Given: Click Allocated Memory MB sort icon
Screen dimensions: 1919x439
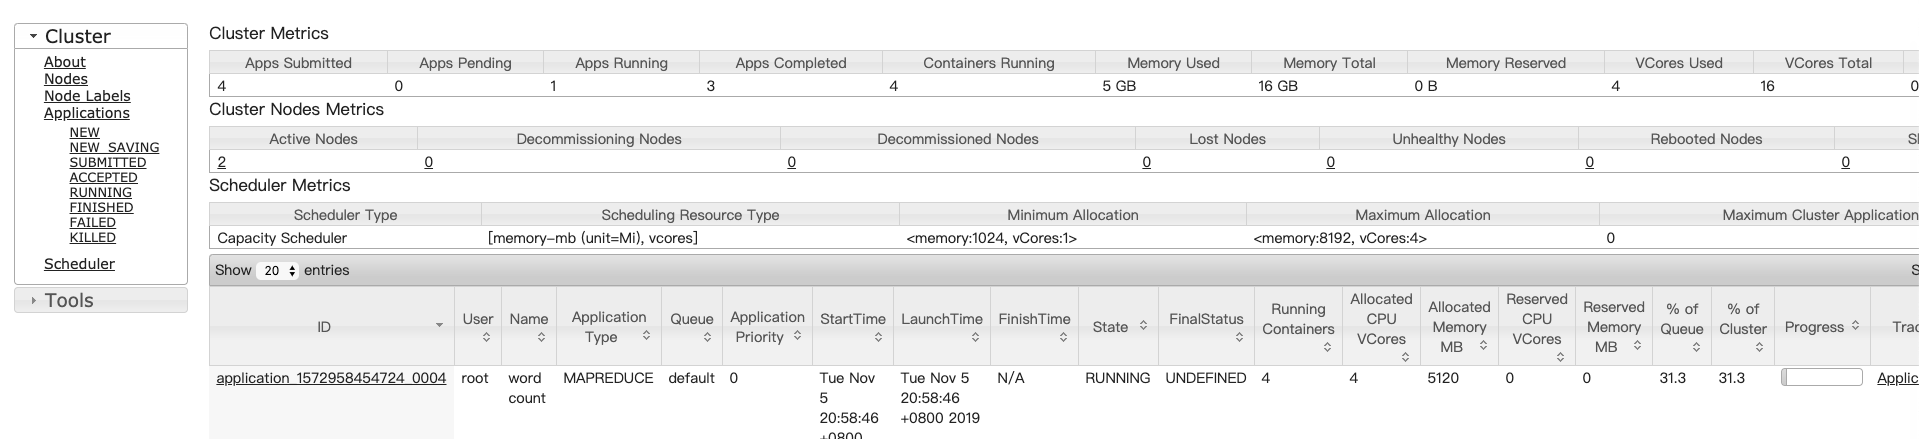Looking at the screenshot, I should click(1483, 346).
